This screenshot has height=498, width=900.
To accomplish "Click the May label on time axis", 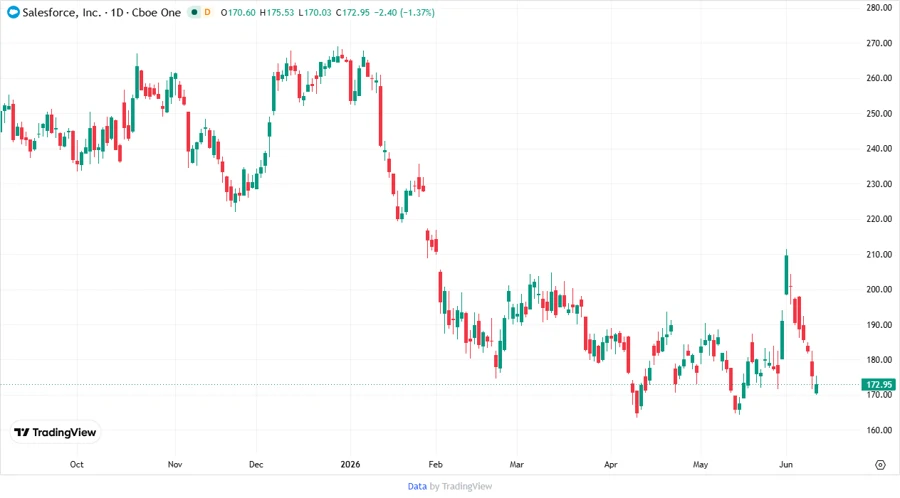I will tap(700, 464).
